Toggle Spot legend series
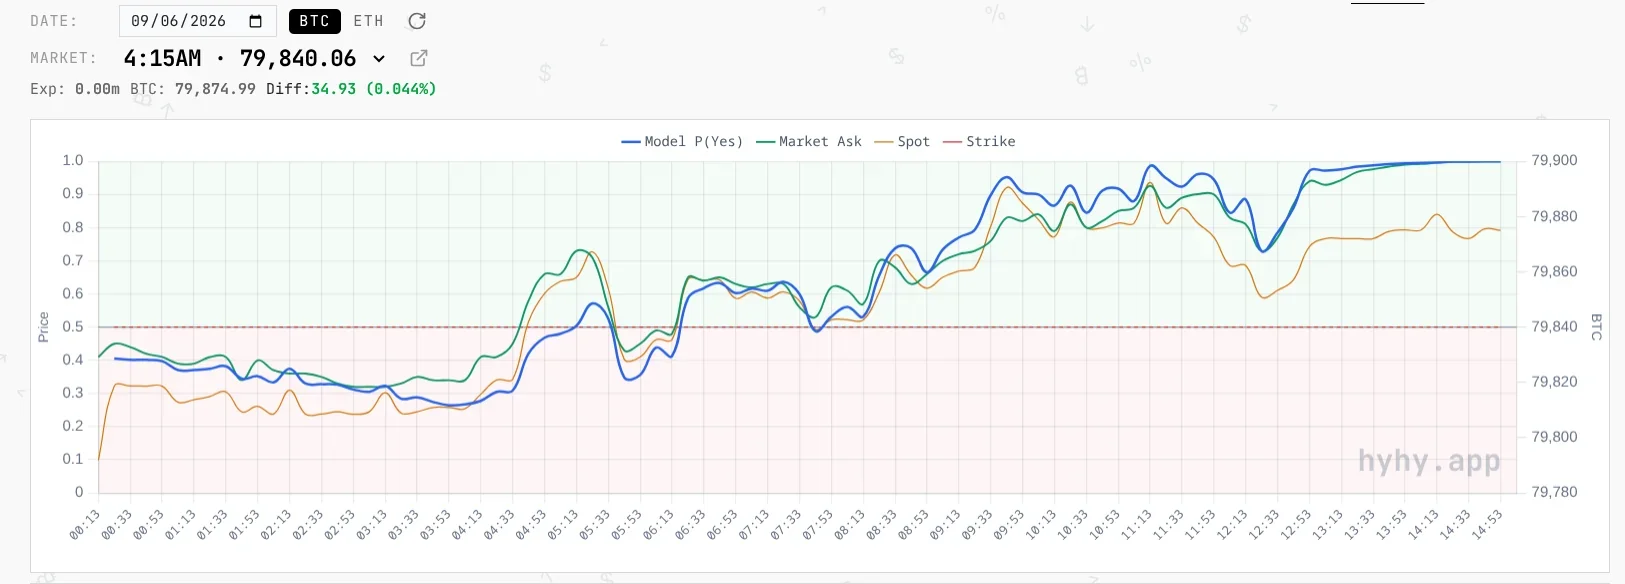This screenshot has width=1625, height=584. pyautogui.click(x=901, y=142)
